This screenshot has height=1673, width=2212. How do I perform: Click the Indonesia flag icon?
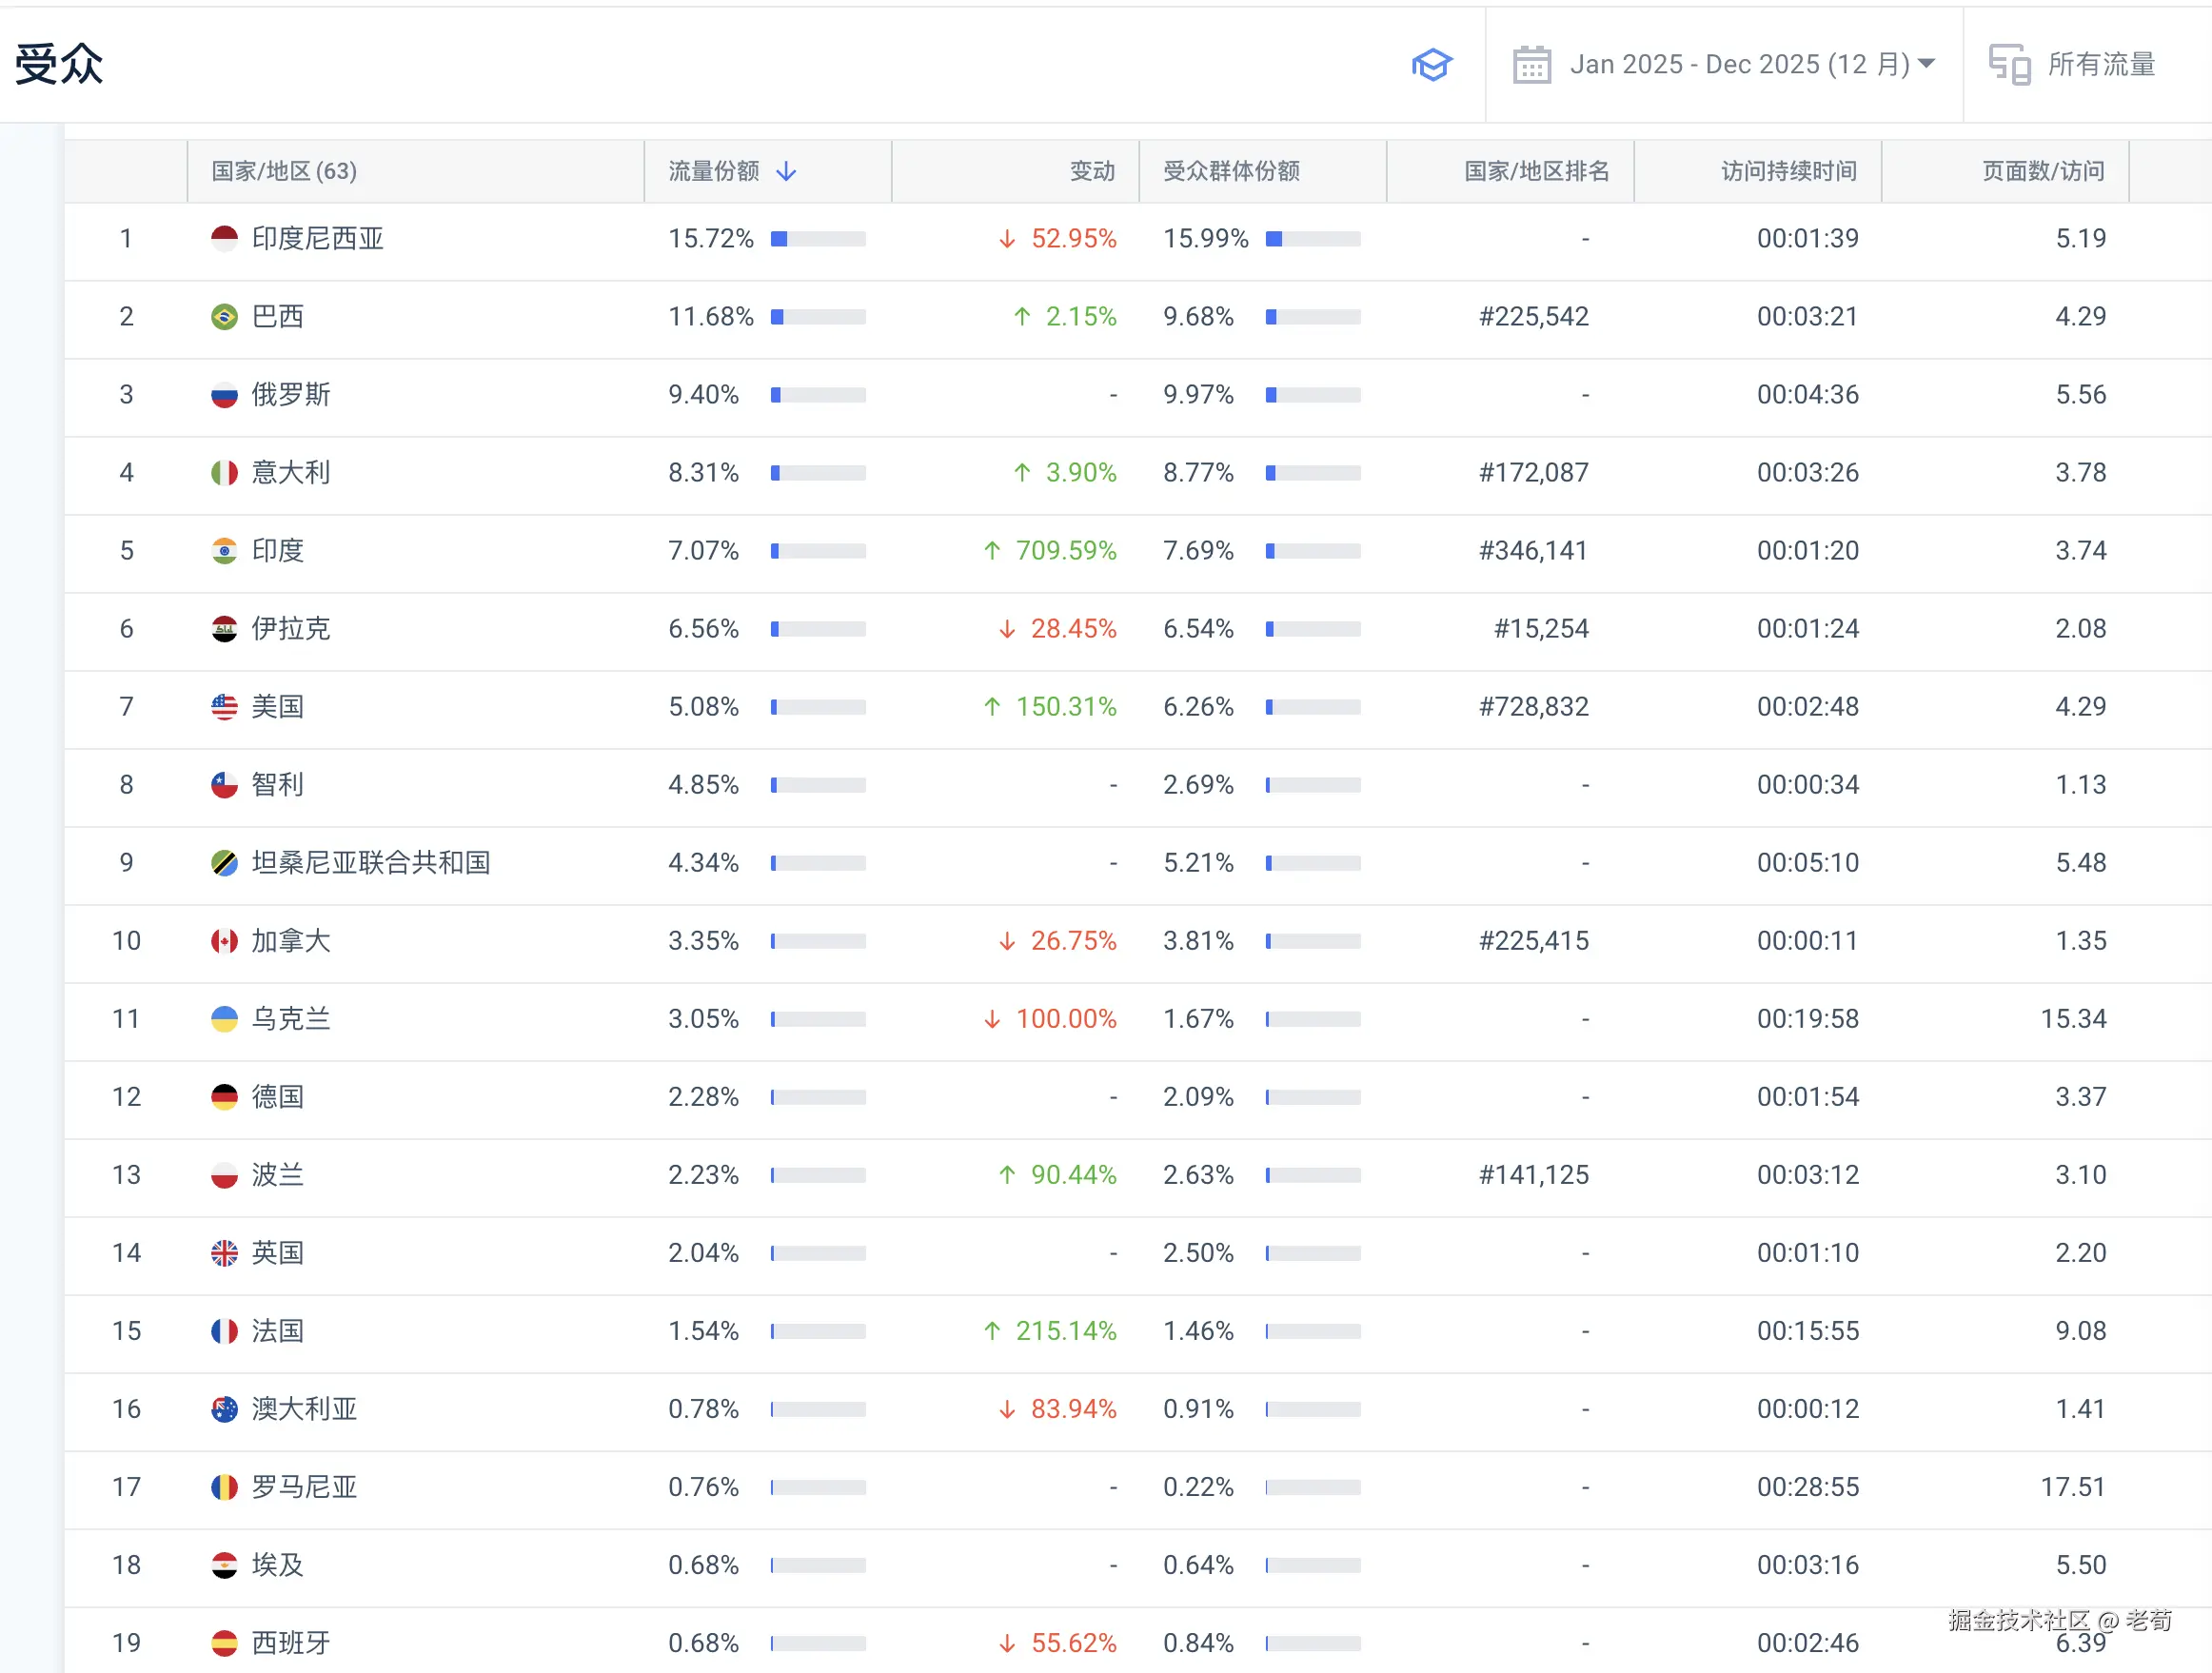(x=224, y=239)
